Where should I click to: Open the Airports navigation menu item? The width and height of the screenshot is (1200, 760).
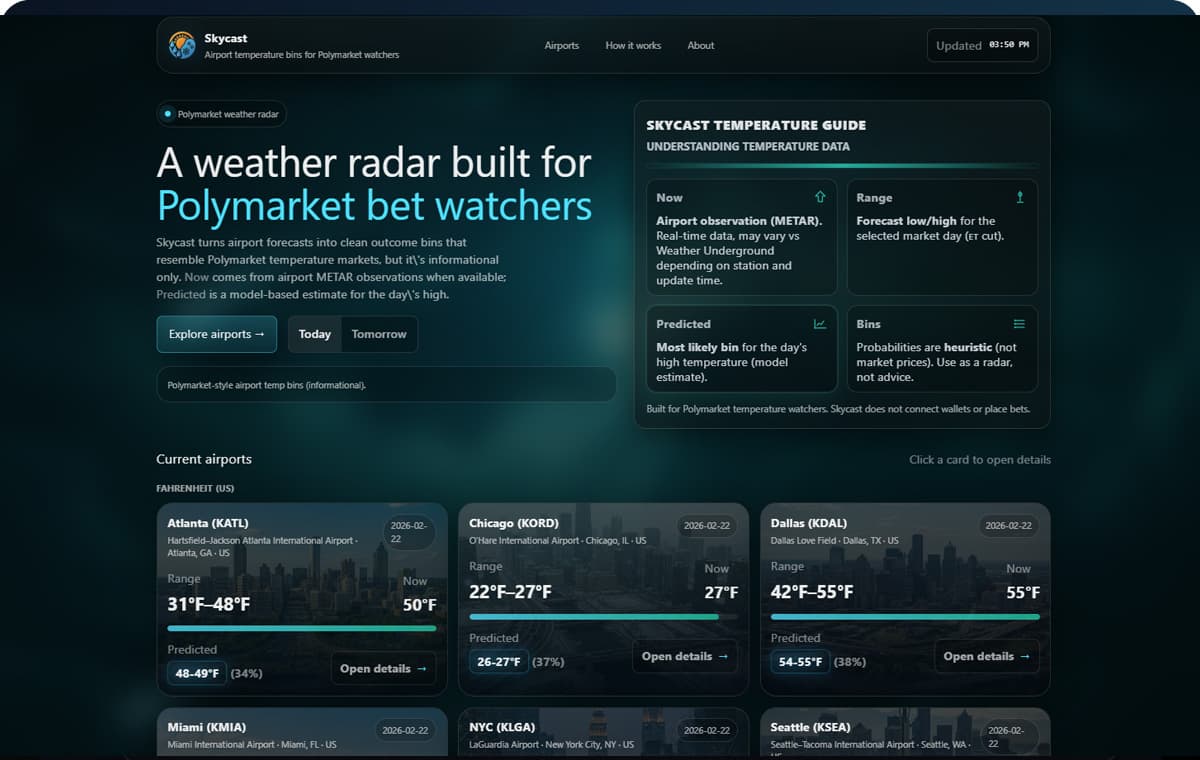click(x=562, y=45)
